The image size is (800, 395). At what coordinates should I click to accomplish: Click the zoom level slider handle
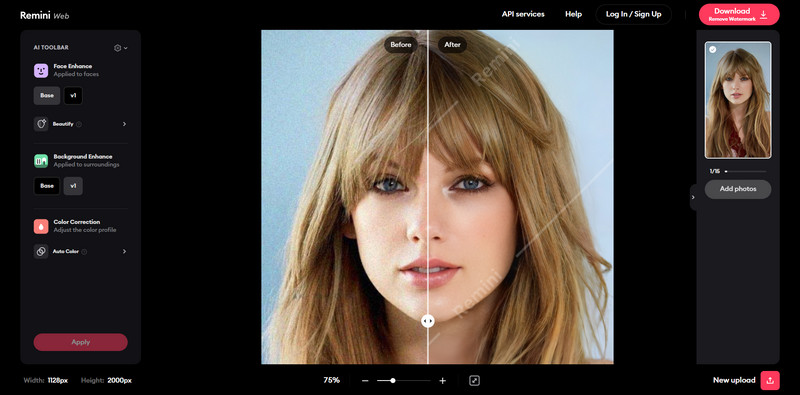393,380
